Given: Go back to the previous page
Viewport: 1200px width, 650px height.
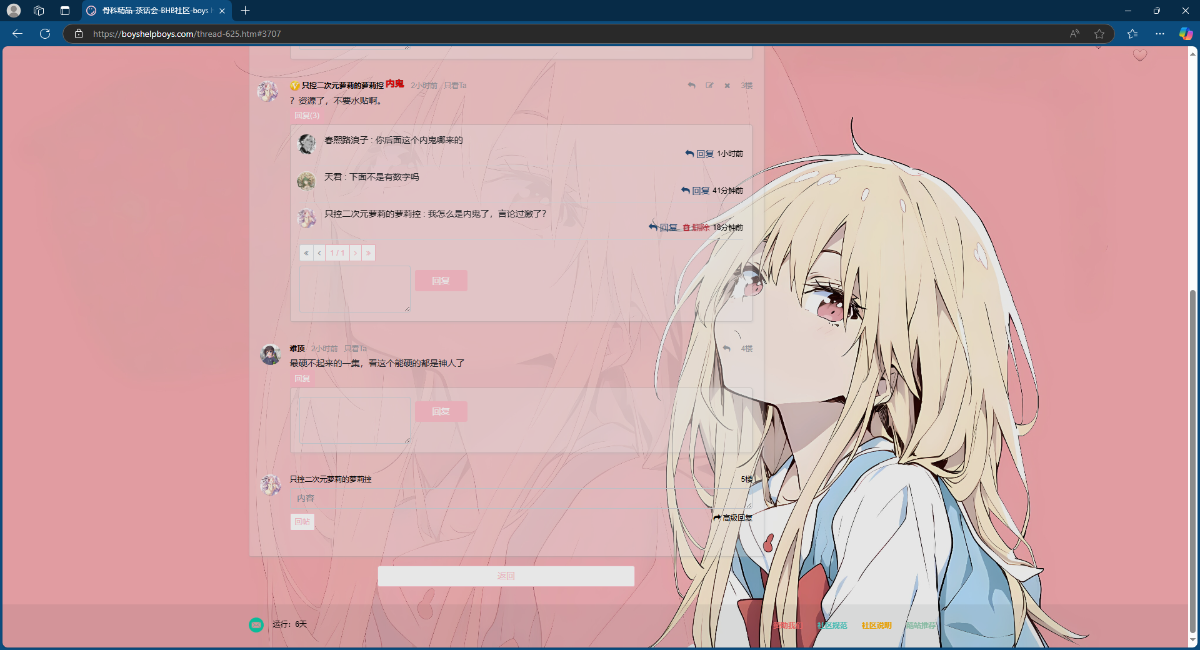Looking at the screenshot, I should (x=17, y=33).
